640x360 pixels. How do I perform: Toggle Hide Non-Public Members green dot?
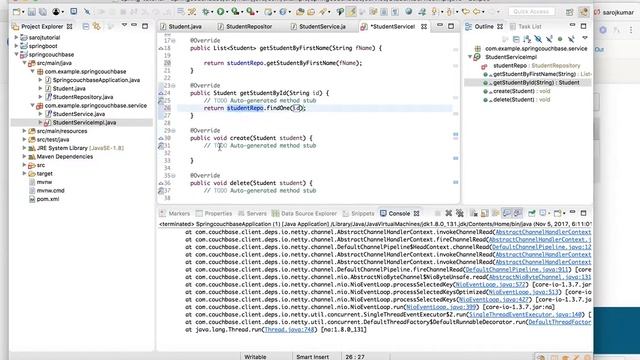pos(560,39)
